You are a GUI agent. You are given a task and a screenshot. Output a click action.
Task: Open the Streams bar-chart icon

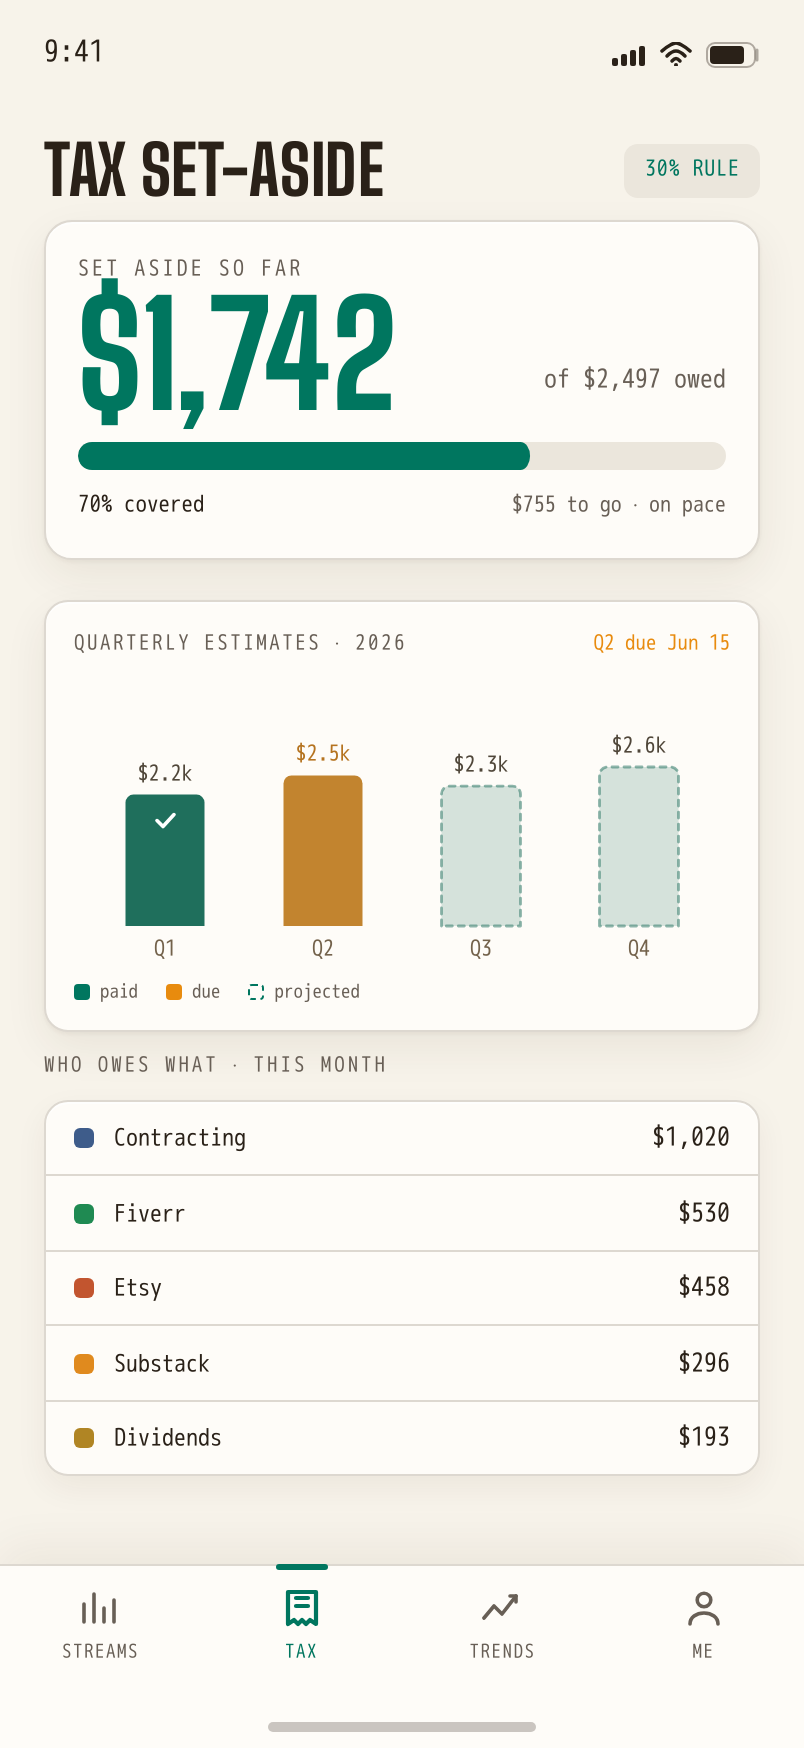click(99, 1608)
